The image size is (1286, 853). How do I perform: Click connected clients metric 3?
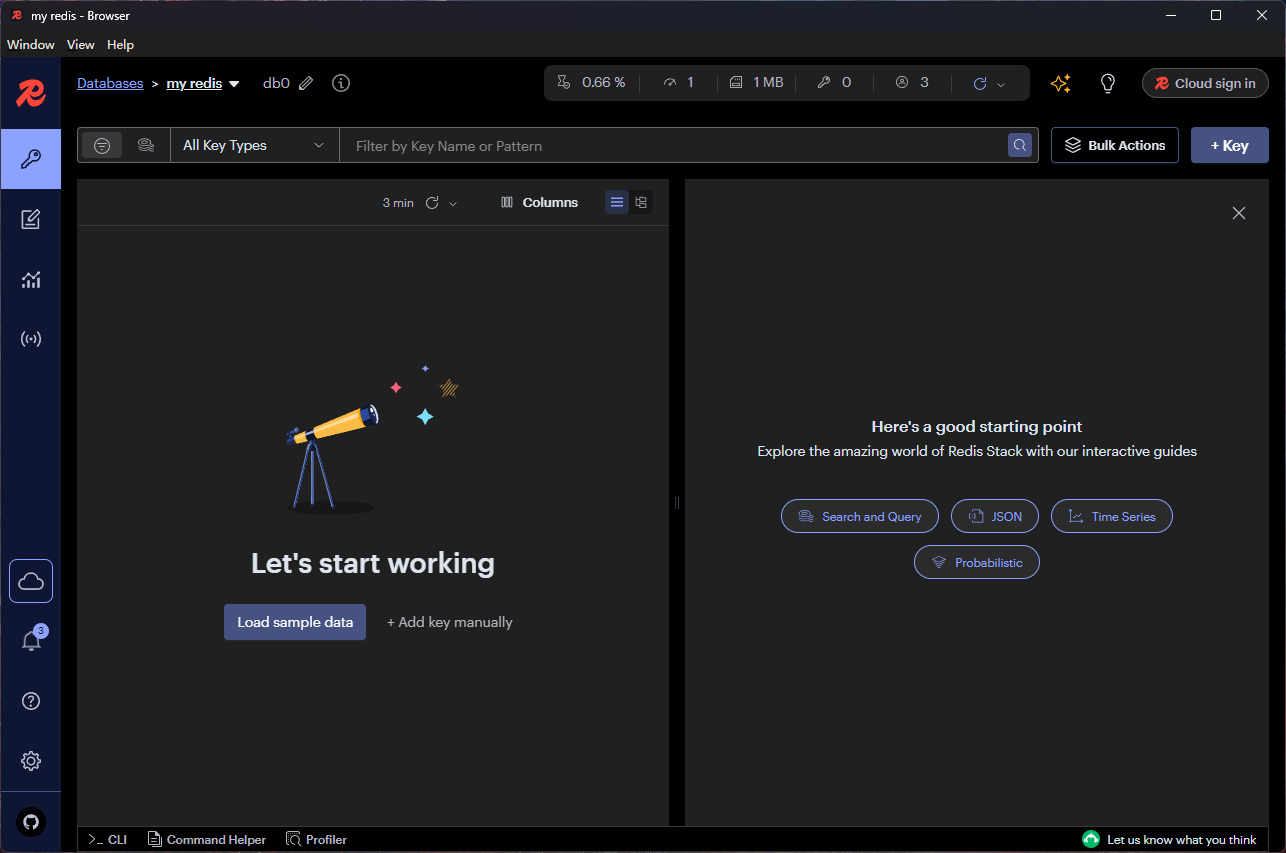912,83
